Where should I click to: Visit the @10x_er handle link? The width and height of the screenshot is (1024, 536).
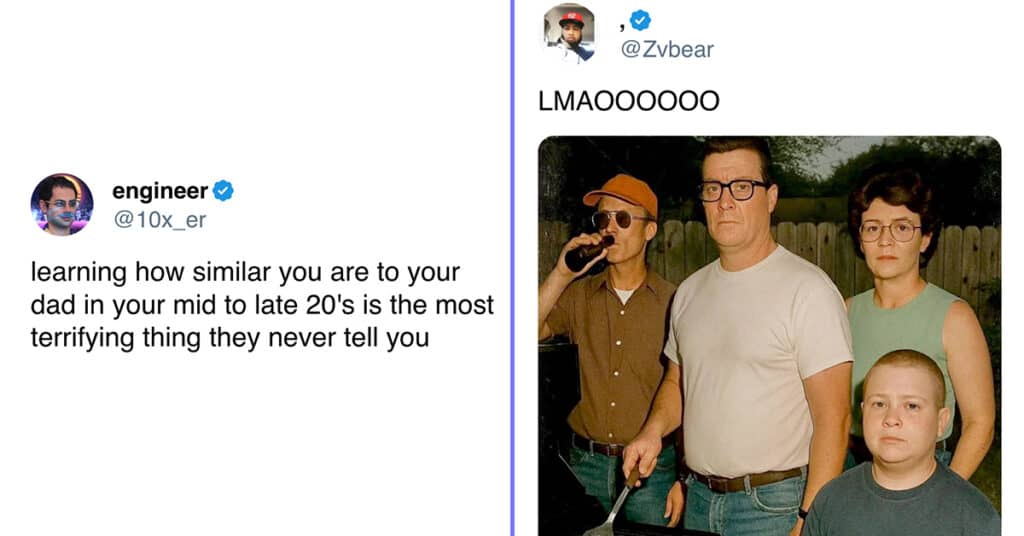[160, 220]
